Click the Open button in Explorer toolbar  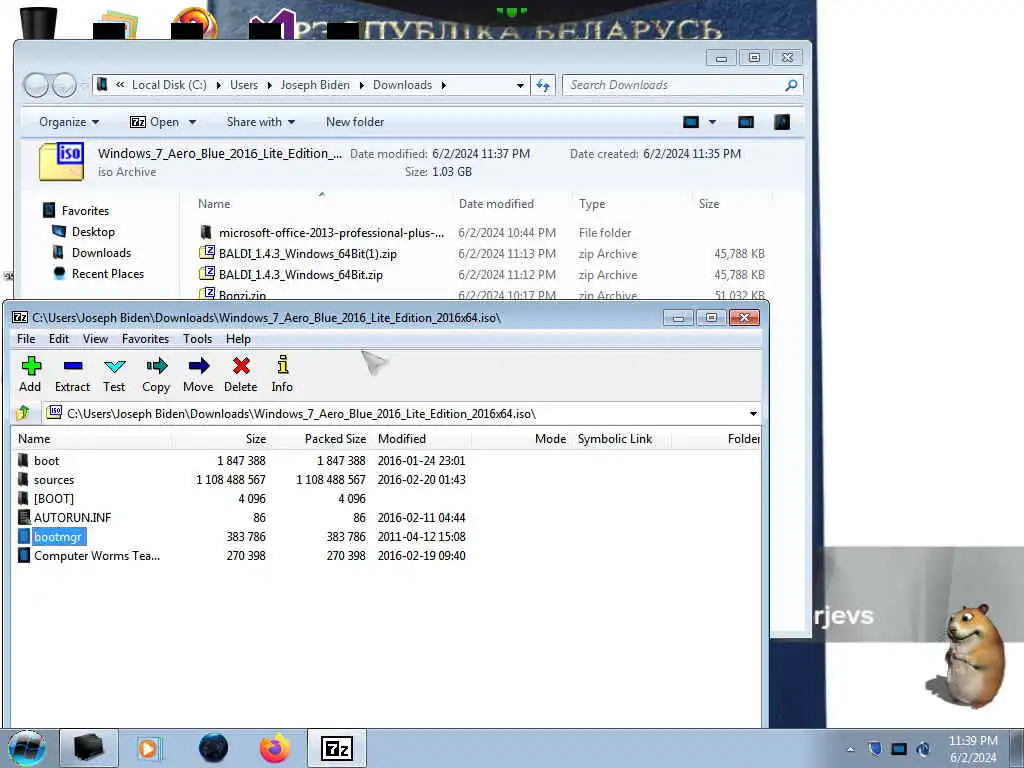pos(155,121)
